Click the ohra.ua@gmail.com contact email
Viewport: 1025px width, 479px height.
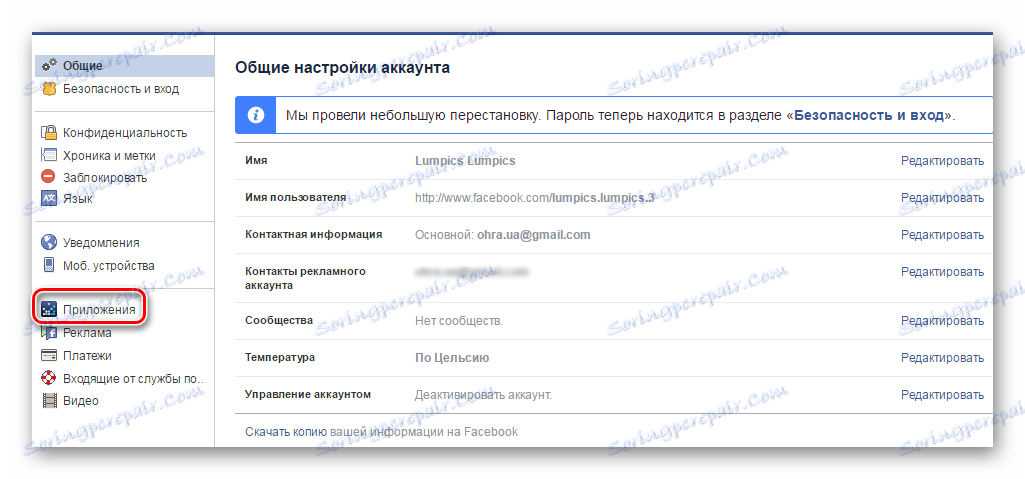[x=533, y=235]
